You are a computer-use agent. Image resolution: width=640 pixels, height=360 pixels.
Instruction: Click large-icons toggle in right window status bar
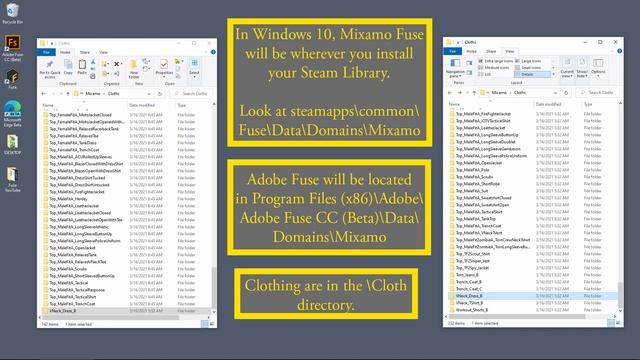coord(618,323)
